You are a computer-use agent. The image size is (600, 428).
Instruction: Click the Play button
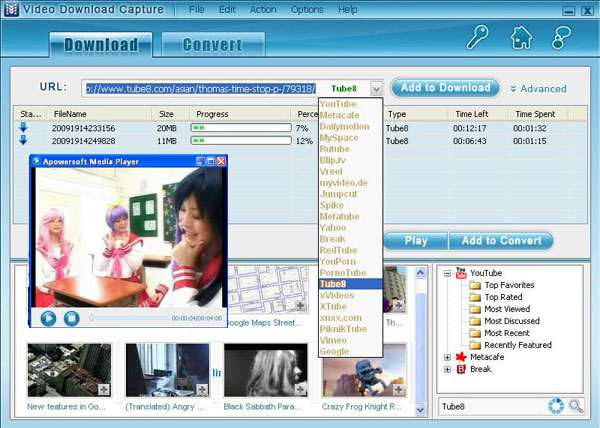click(416, 241)
